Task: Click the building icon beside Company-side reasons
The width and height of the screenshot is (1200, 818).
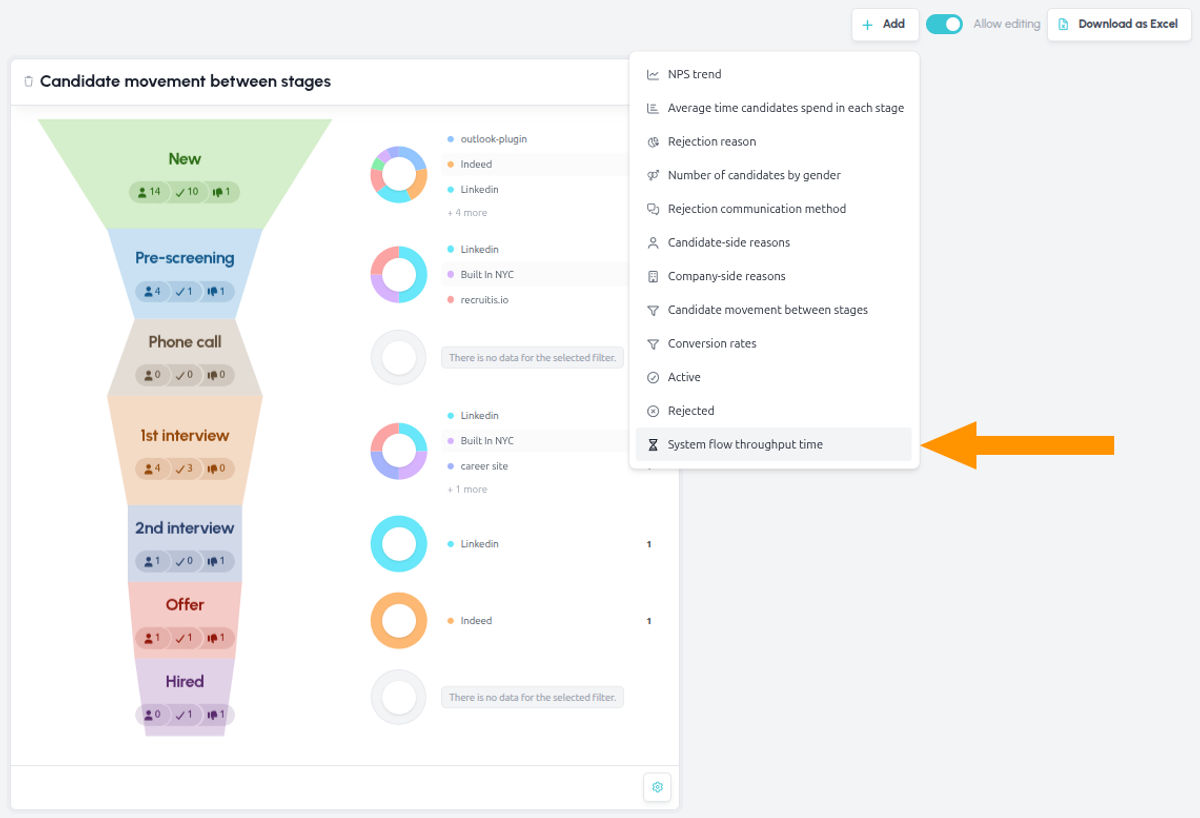Action: (653, 276)
